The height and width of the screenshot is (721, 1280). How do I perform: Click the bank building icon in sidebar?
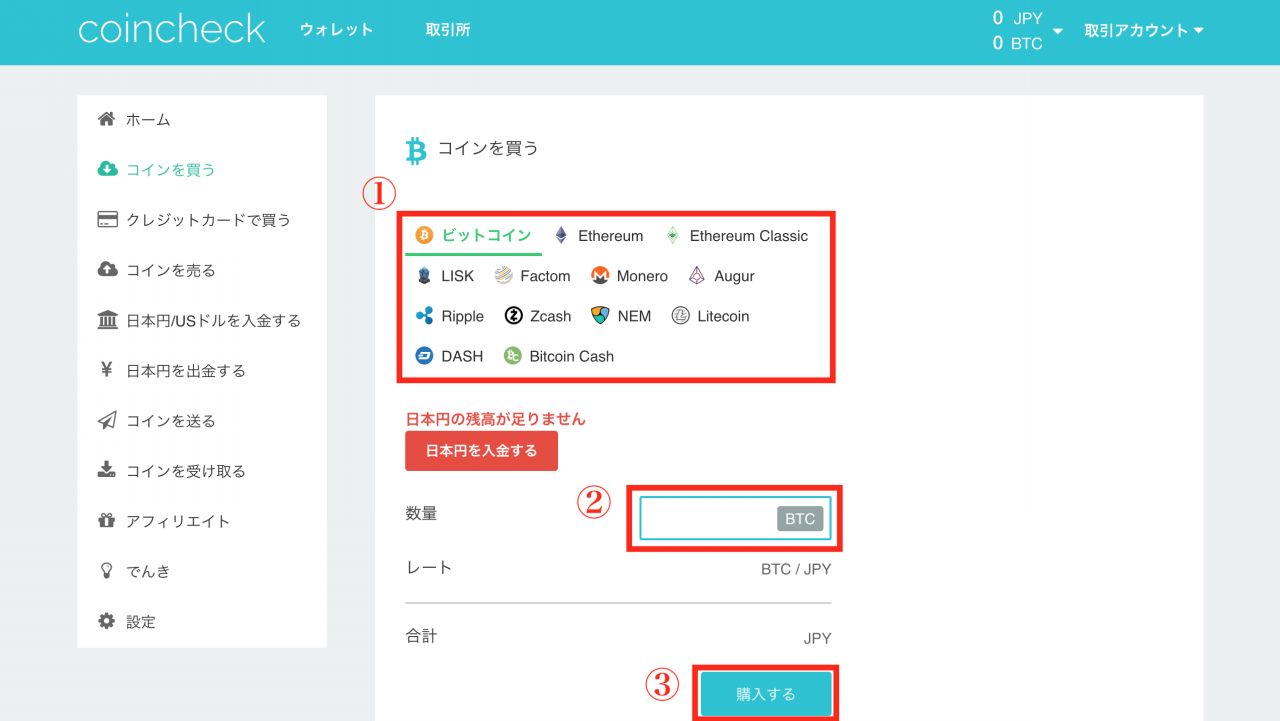pos(107,320)
